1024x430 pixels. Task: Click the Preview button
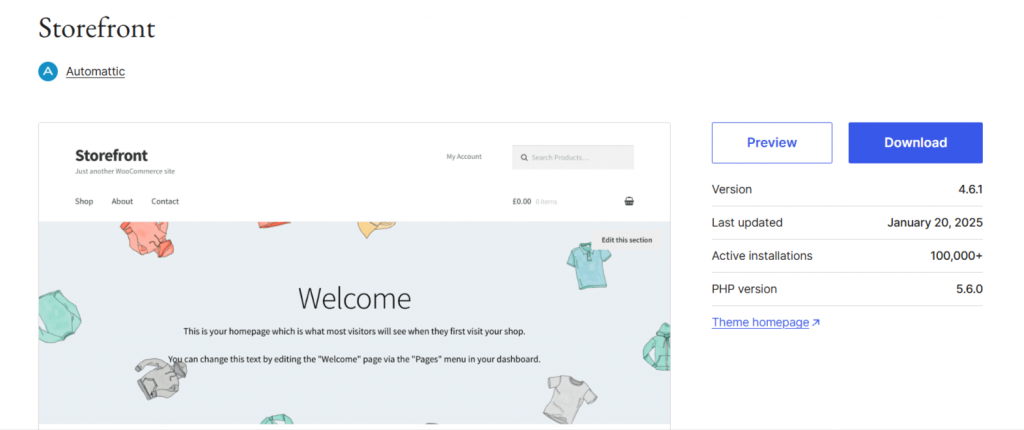772,142
